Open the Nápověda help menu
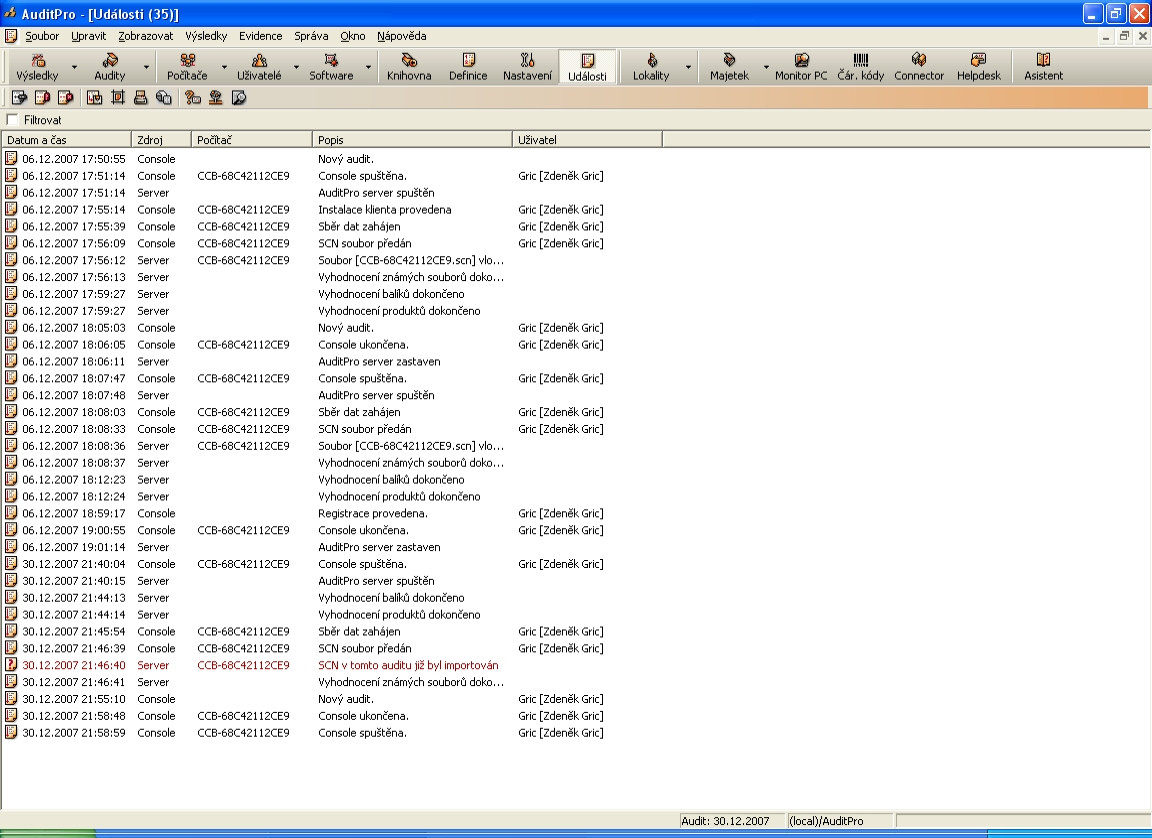Screen dimensions: 1152x838 tap(401, 36)
